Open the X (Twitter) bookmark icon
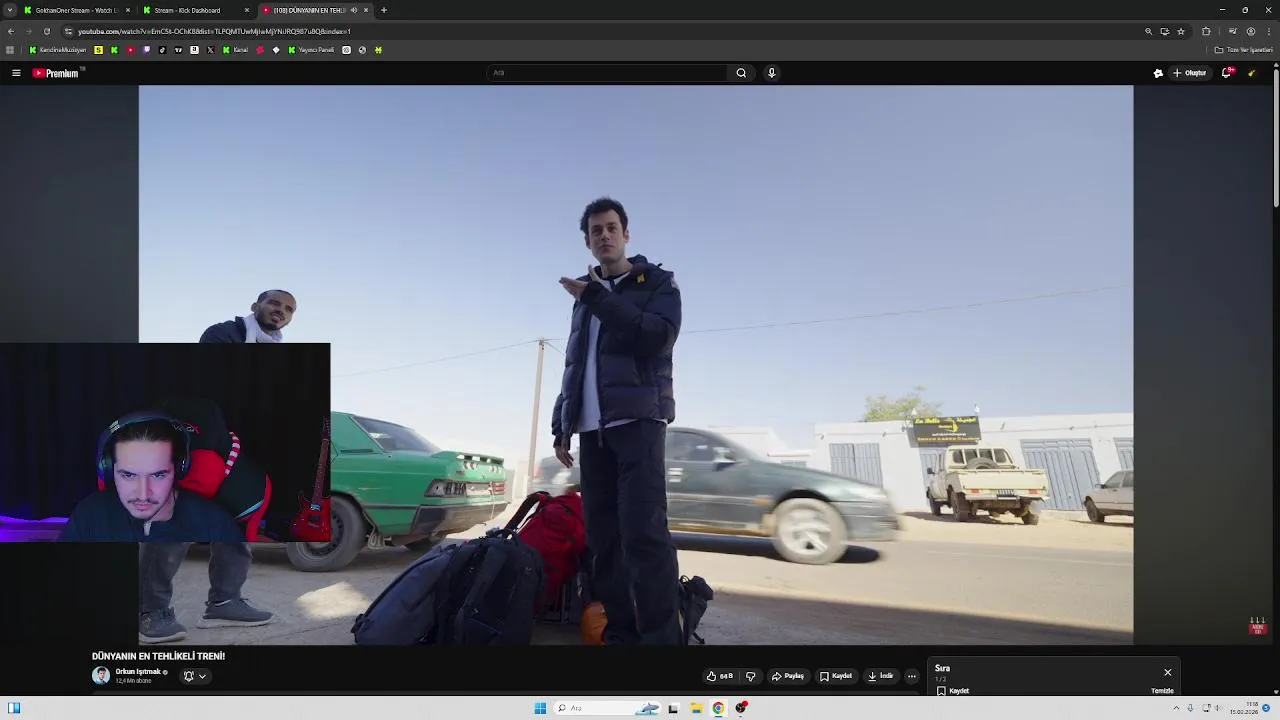This screenshot has width=1280, height=720. tap(210, 50)
